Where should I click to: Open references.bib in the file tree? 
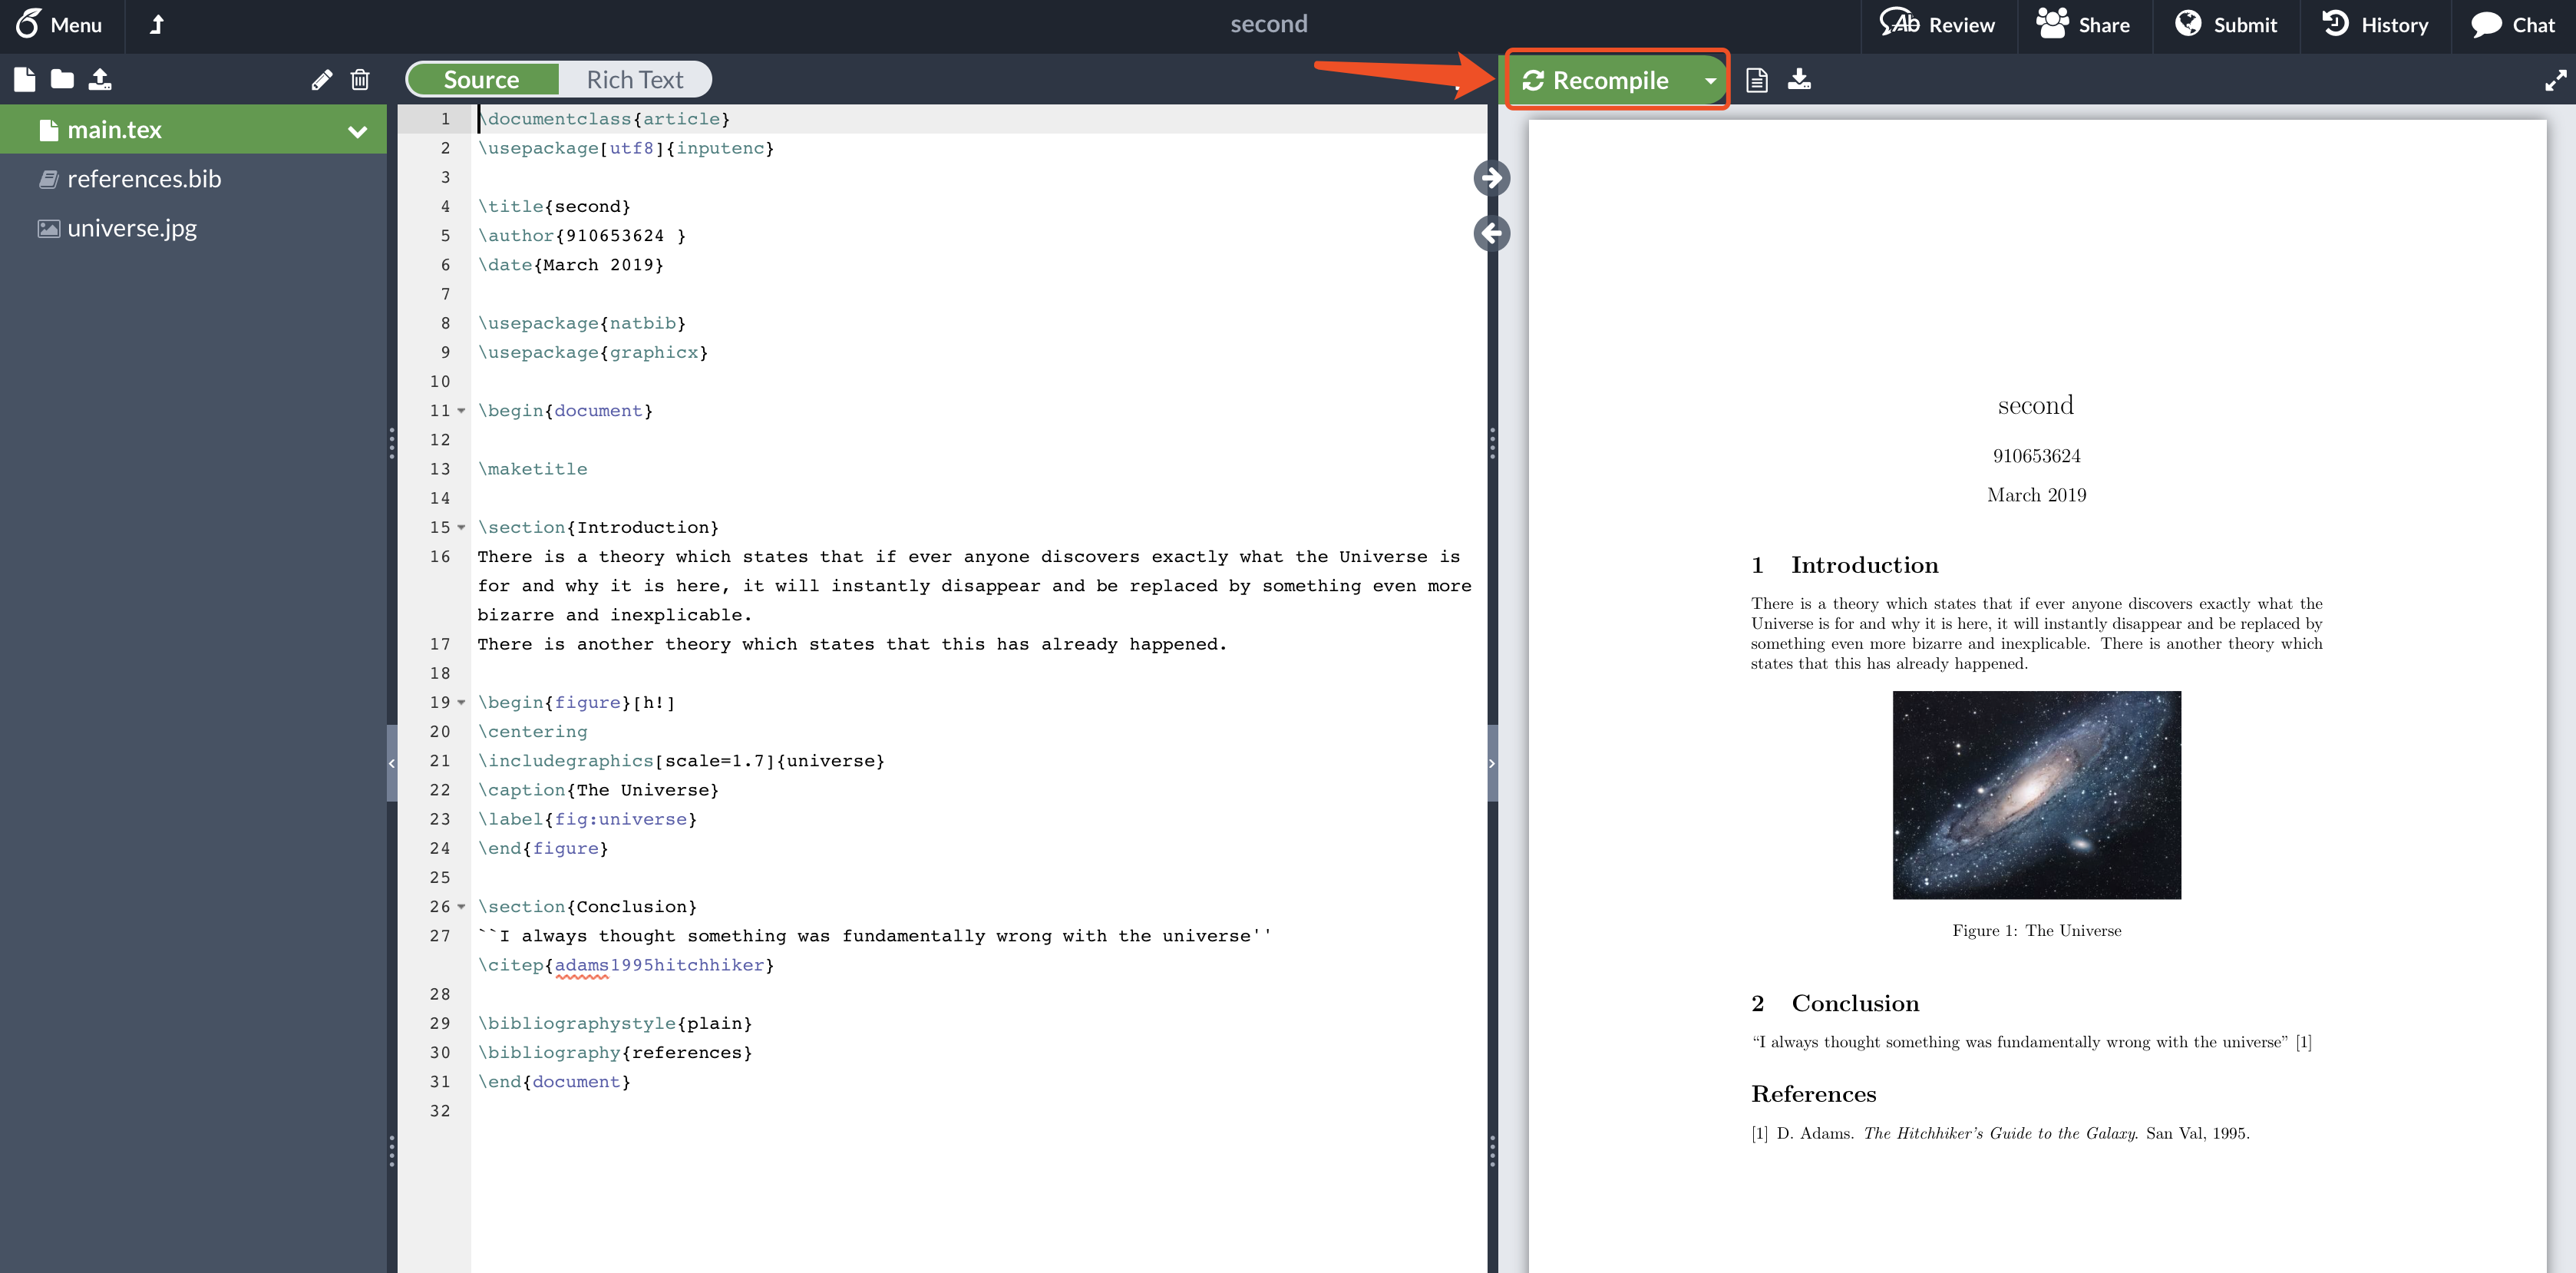[x=144, y=179]
